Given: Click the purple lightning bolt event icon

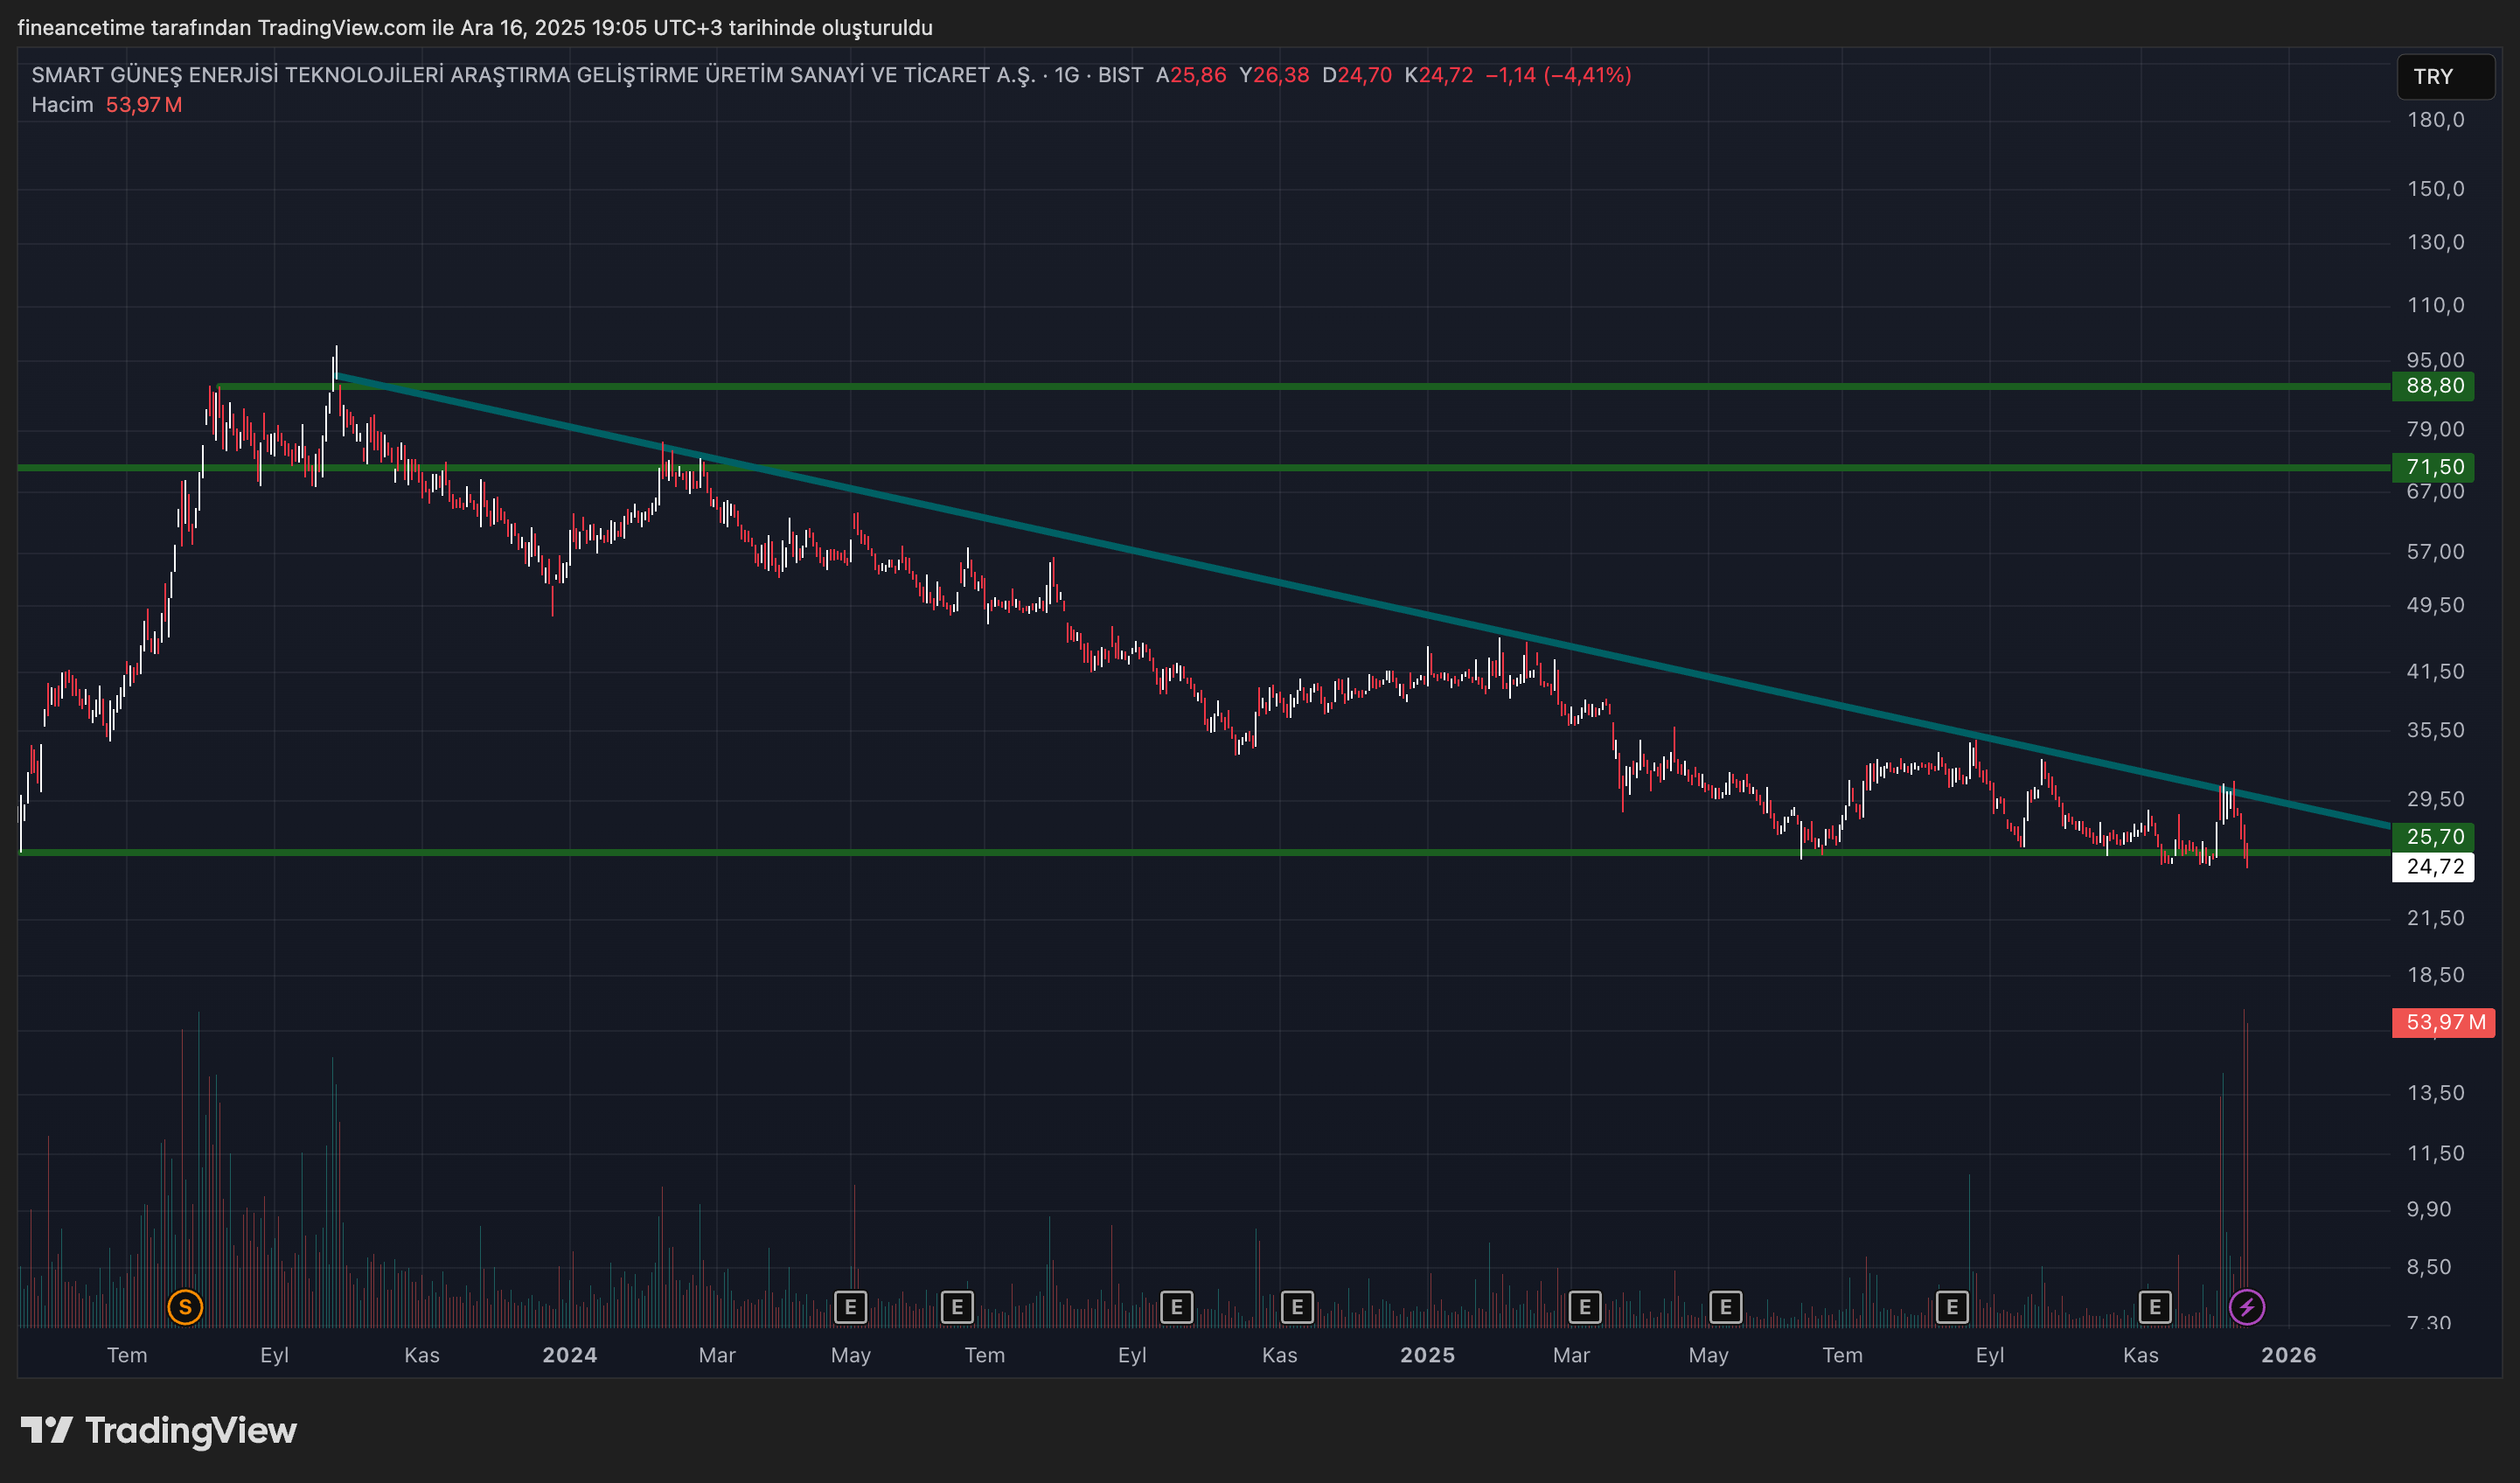Looking at the screenshot, I should tap(2247, 1307).
